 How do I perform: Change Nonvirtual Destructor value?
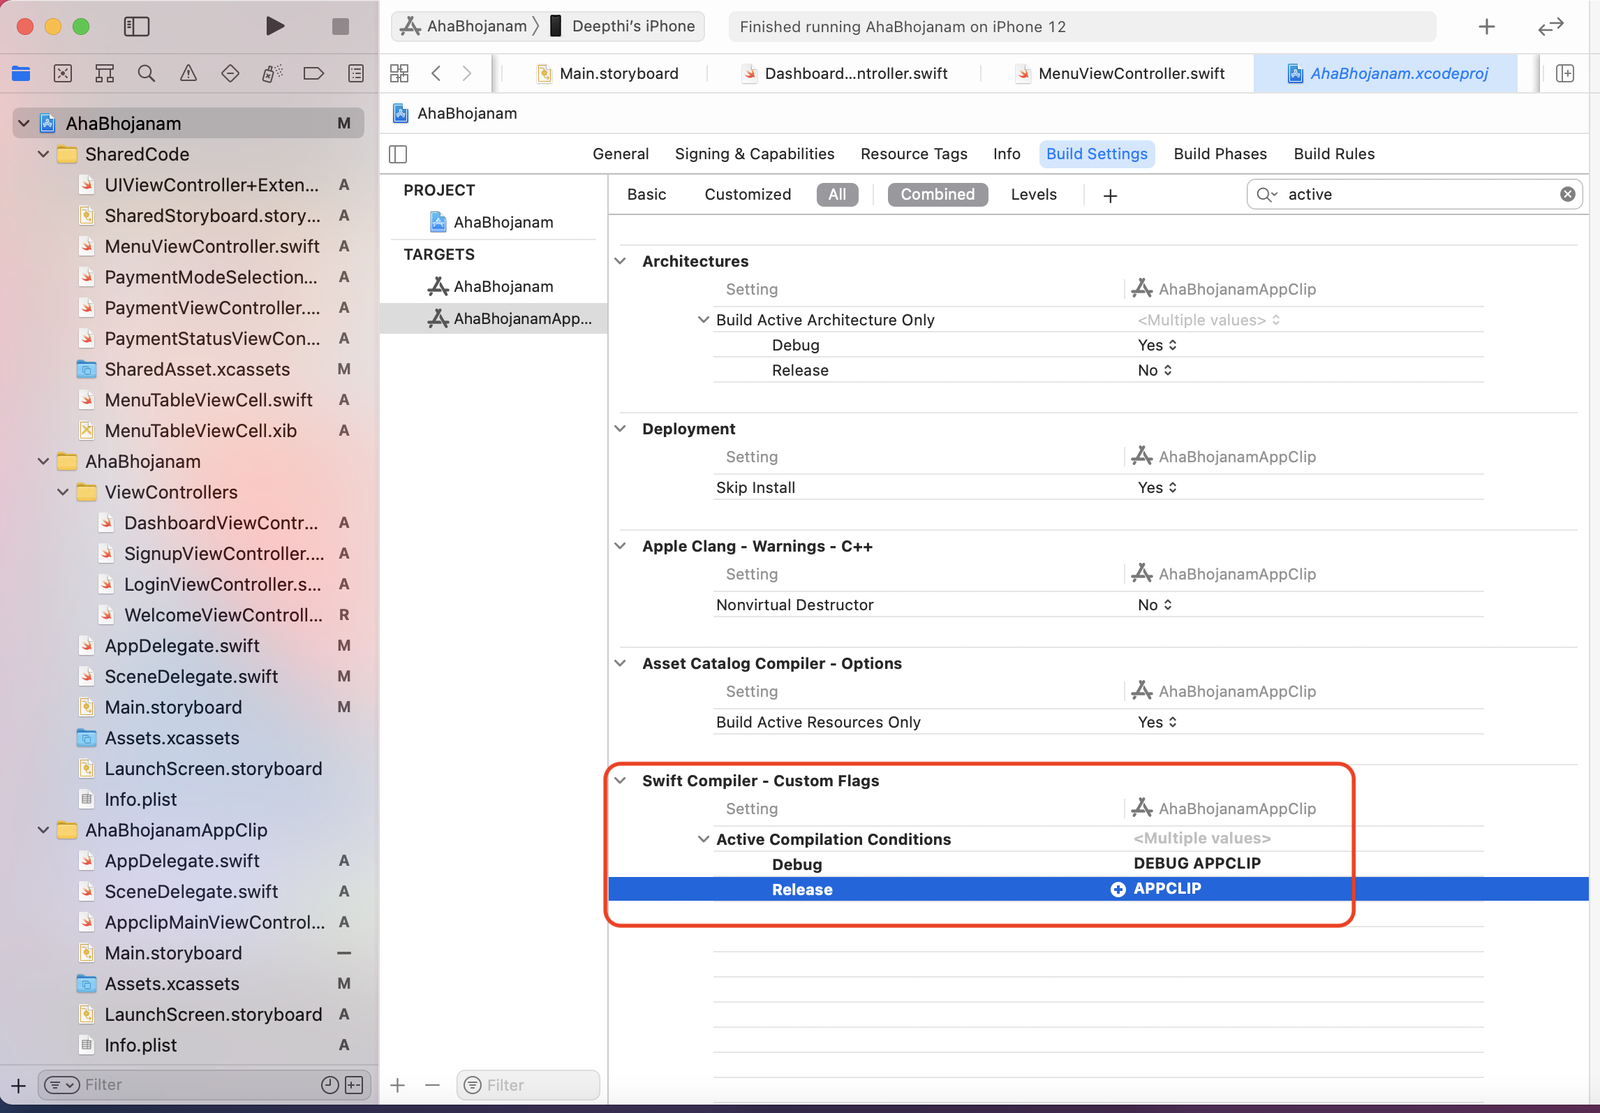coord(1155,605)
